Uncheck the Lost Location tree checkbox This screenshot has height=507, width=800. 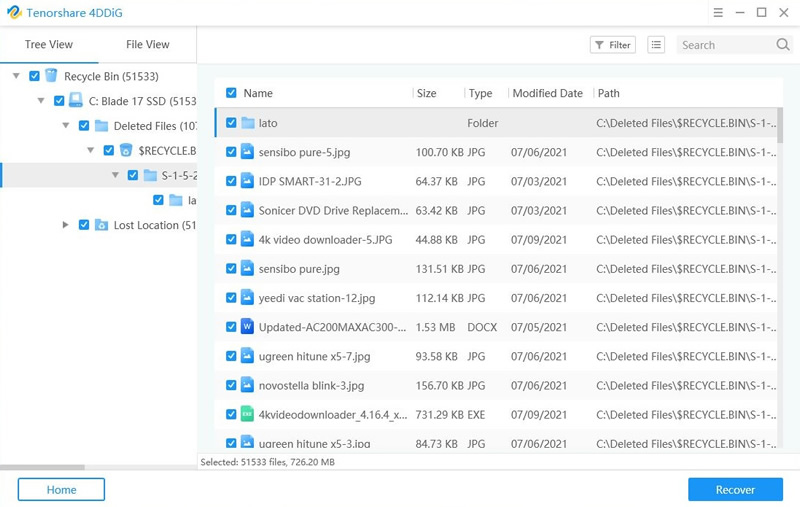coord(84,225)
